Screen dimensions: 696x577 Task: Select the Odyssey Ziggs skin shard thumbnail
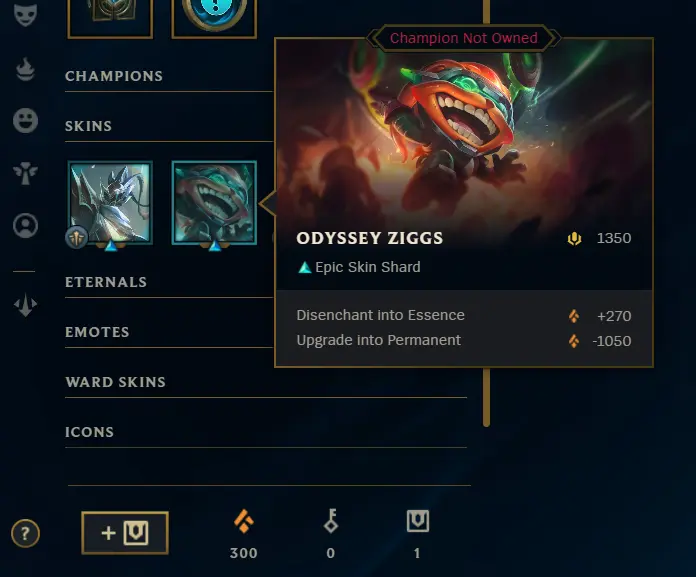214,203
